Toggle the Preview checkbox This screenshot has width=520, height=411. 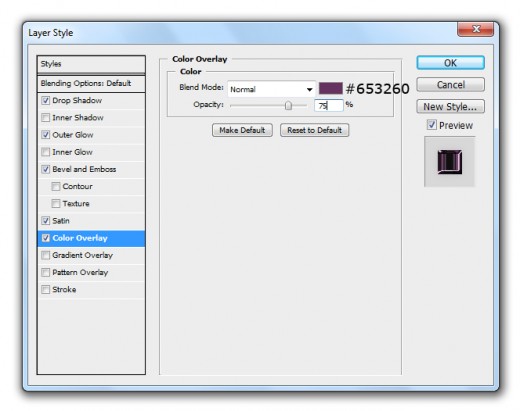pos(432,125)
